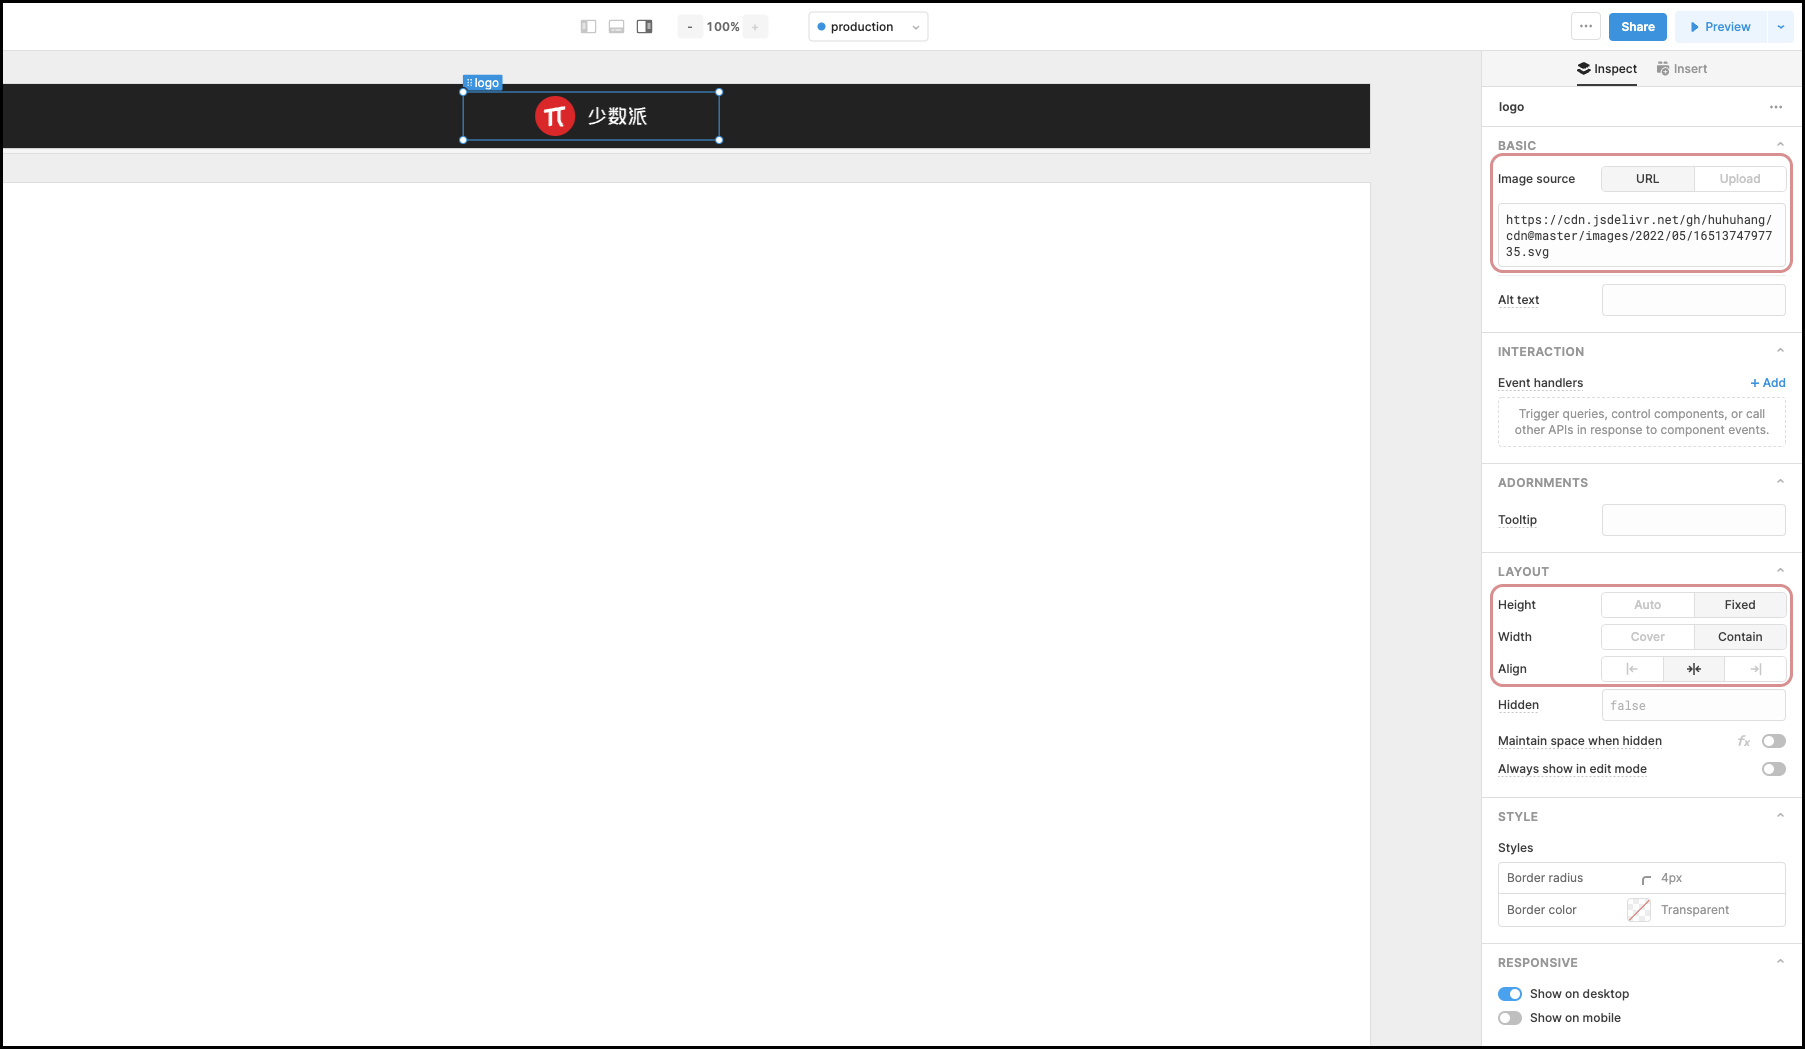
Task: Open the Preview options dropdown arrow
Action: coord(1781,27)
